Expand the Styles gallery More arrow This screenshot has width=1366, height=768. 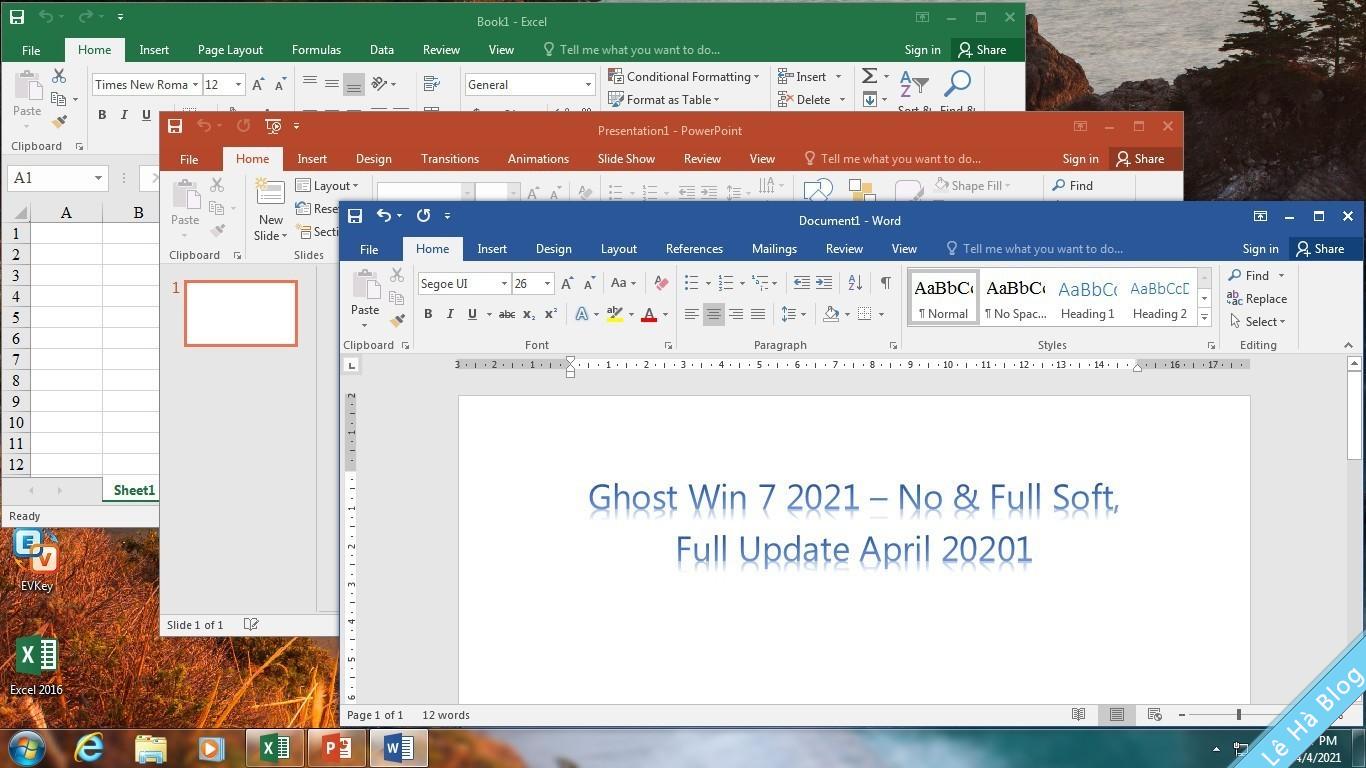pyautogui.click(x=1204, y=317)
